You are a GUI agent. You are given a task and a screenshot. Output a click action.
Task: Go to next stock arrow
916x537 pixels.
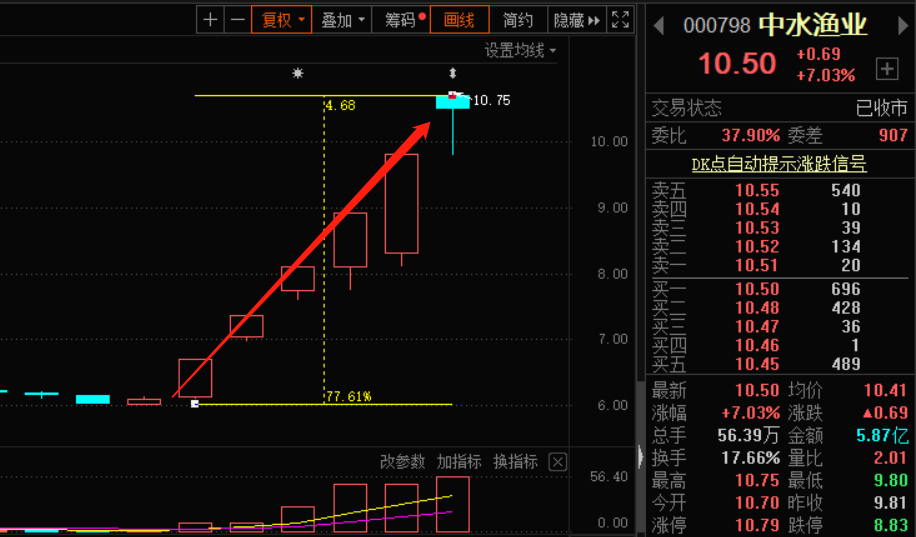[903, 26]
